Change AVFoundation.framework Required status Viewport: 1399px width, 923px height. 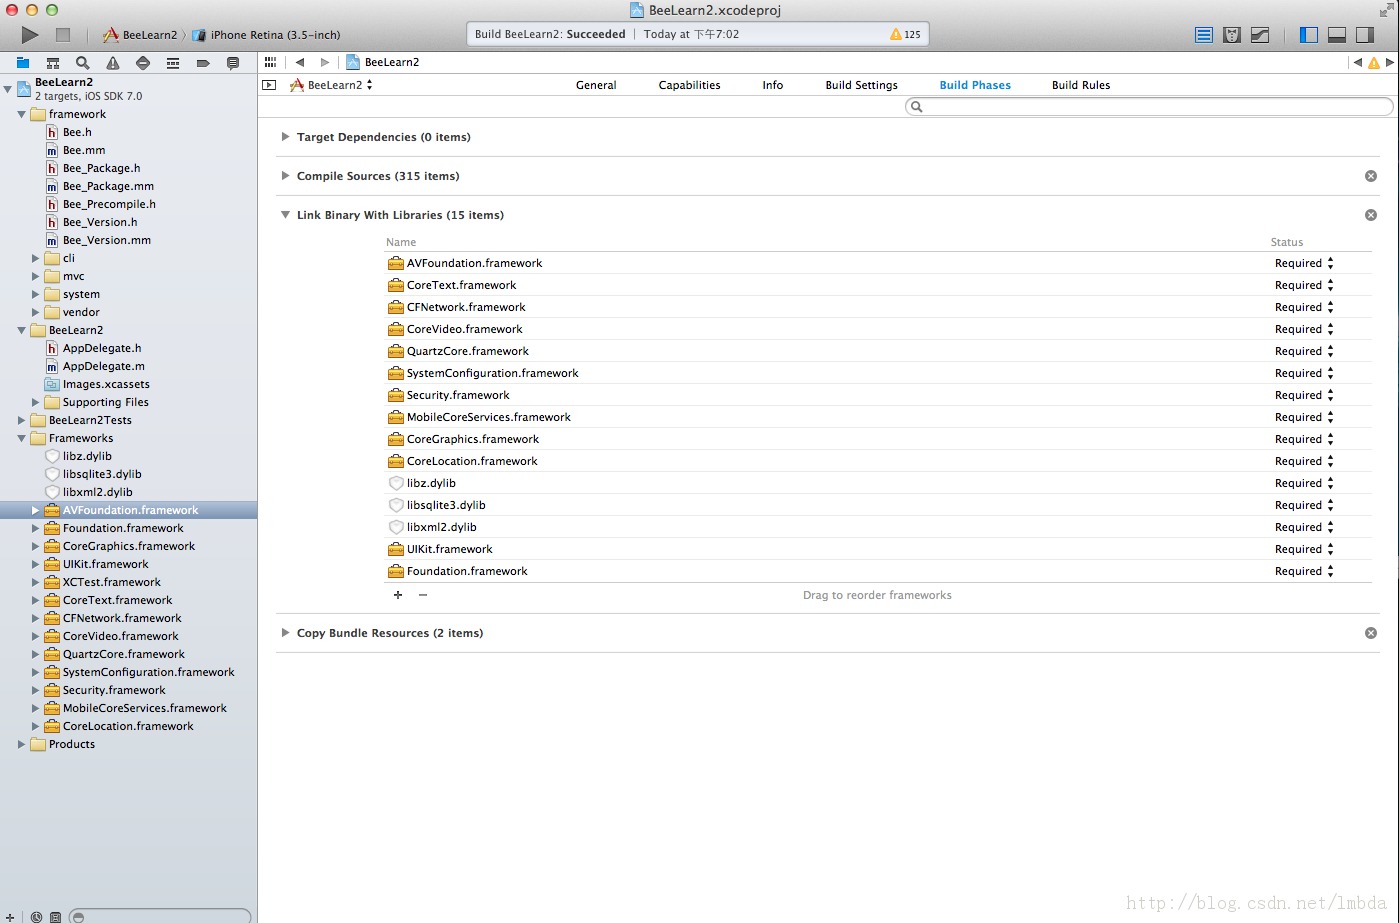[1304, 263]
